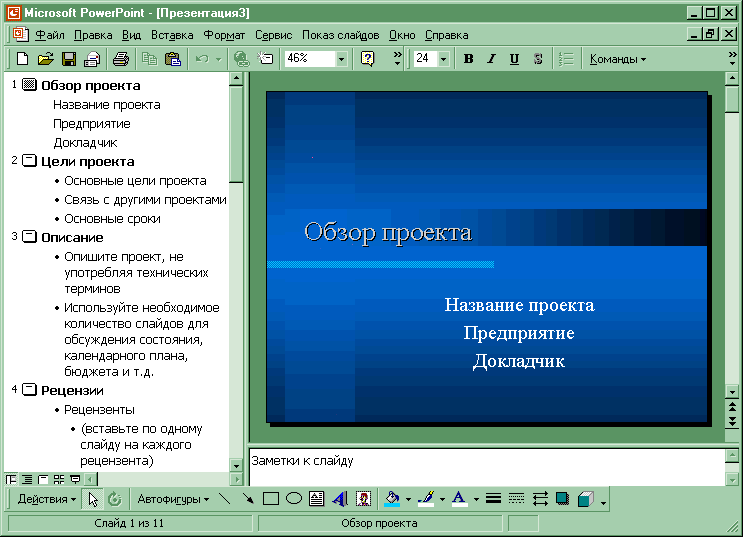Toggle text shadow formatting
The image size is (743, 537).
538,59
